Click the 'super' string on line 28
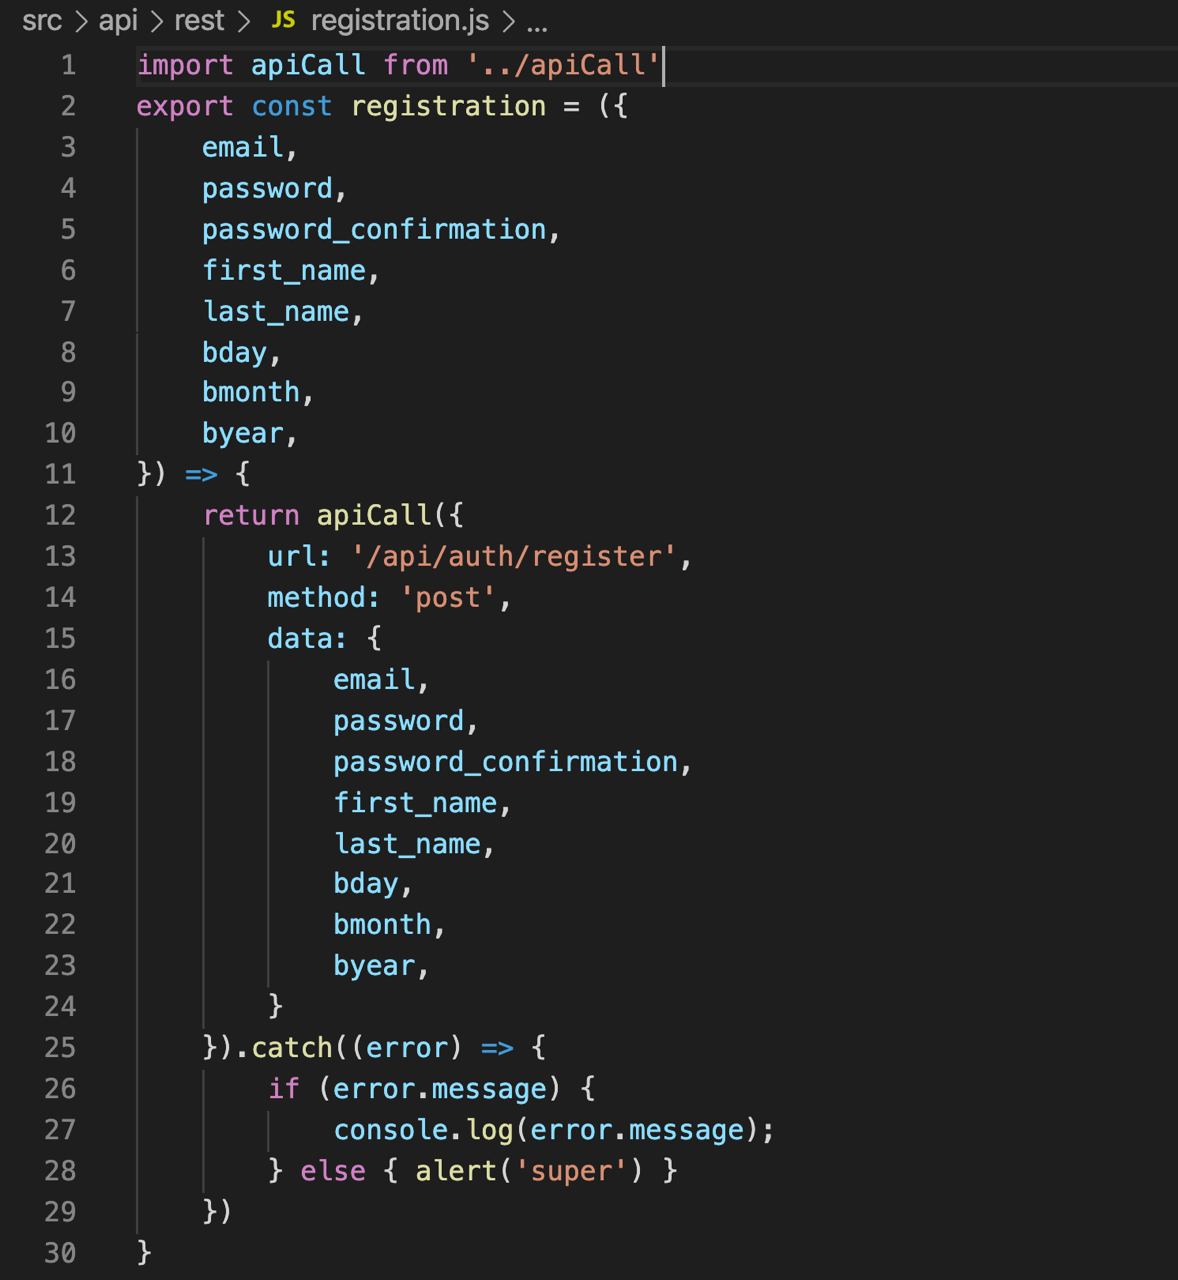 [571, 1170]
